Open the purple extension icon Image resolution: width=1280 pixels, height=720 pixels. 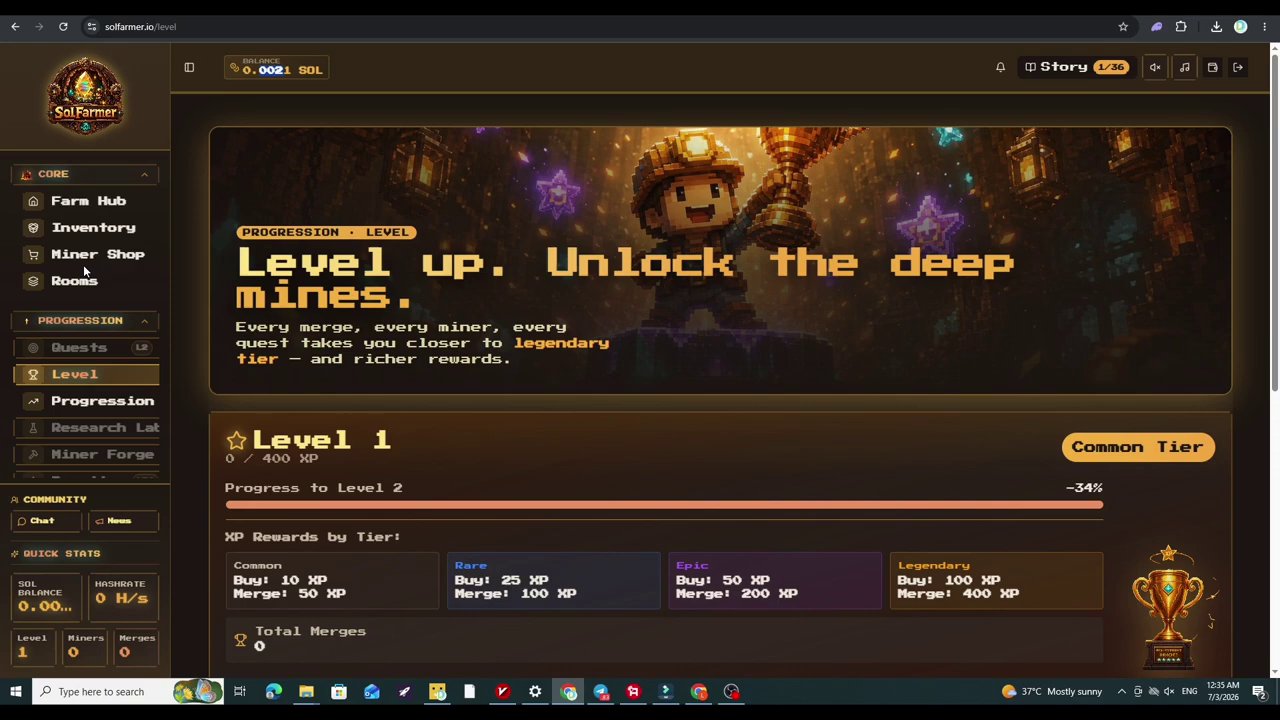click(x=1156, y=27)
